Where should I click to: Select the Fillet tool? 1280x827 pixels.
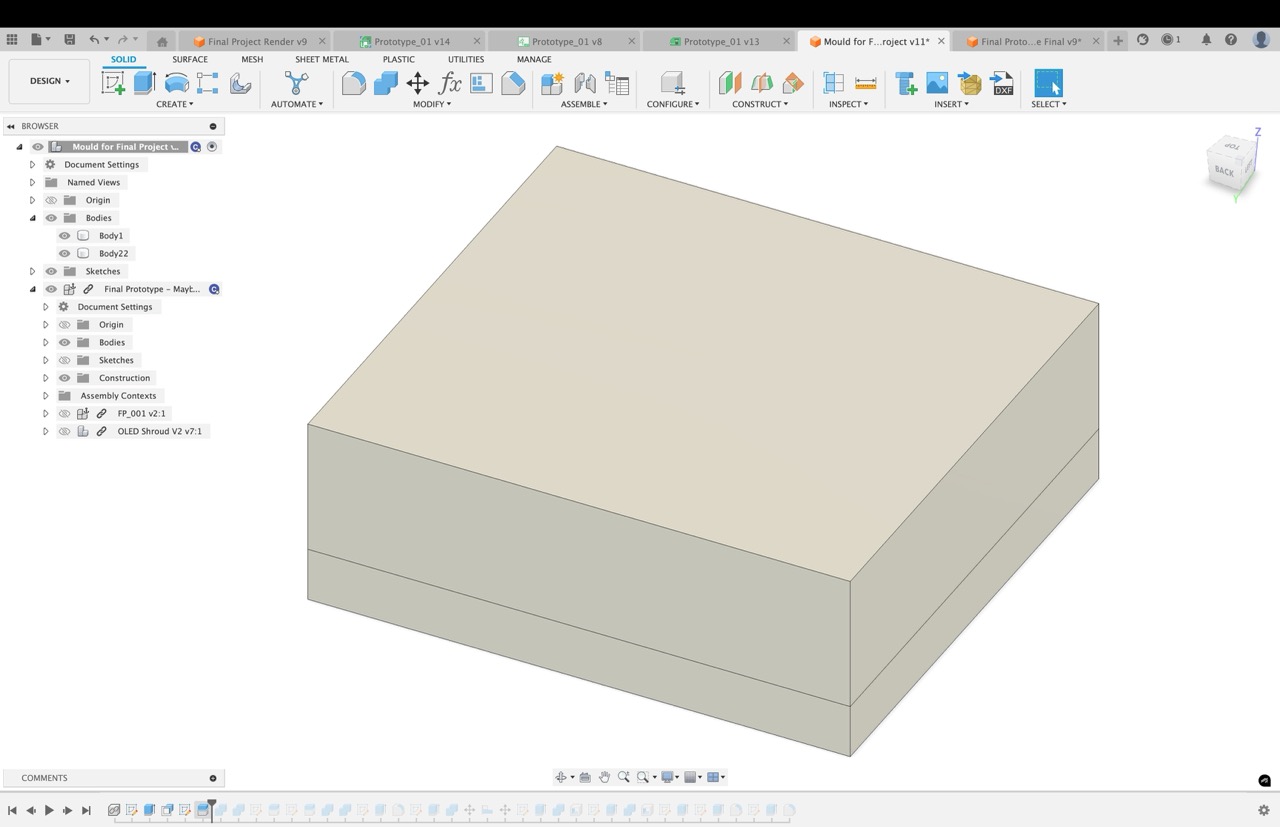[x=353, y=83]
